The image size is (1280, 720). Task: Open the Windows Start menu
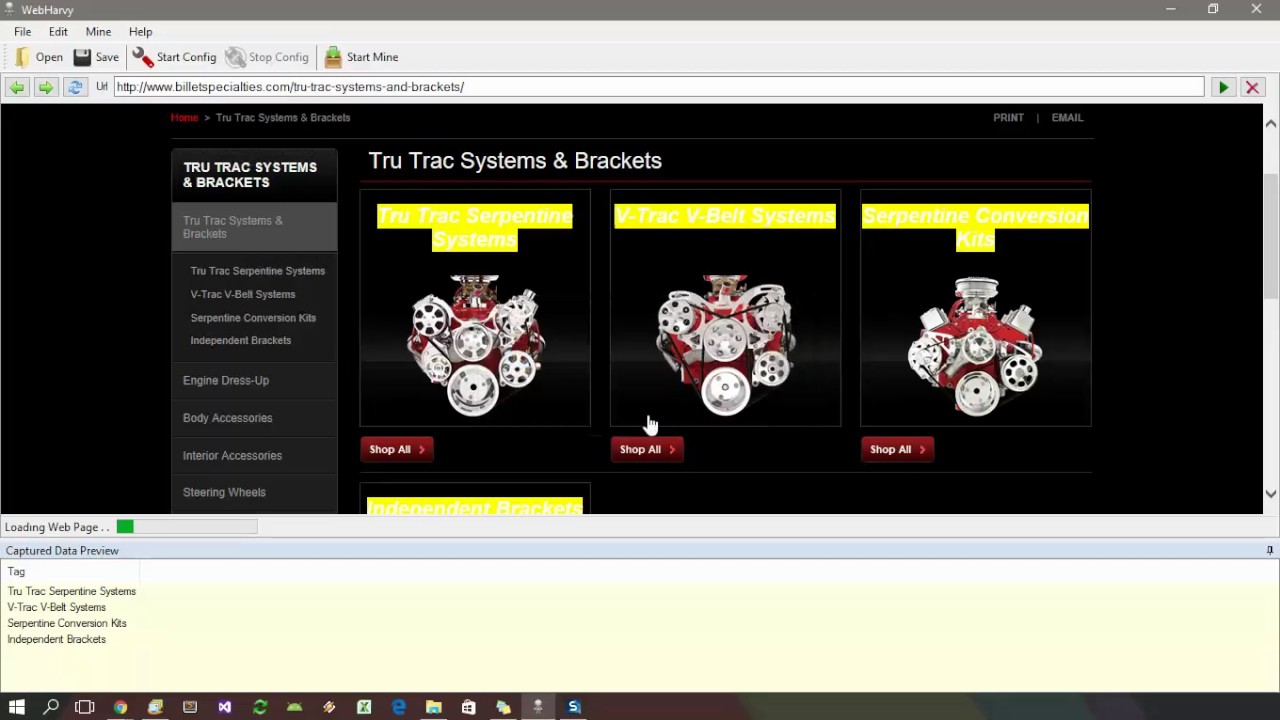(x=16, y=707)
